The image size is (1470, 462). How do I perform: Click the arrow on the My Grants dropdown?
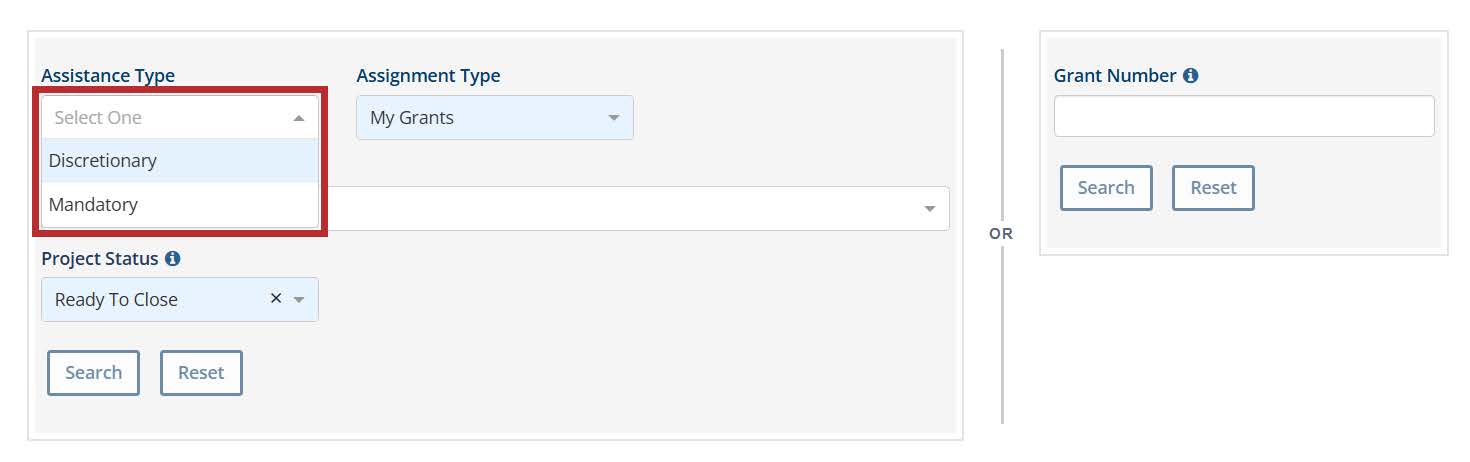(x=614, y=118)
